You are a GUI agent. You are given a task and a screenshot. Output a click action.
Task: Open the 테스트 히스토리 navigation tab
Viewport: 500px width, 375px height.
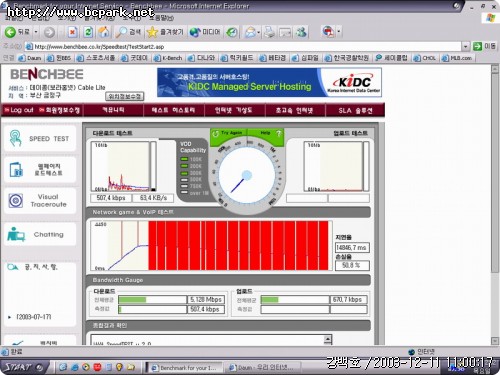tap(174, 110)
